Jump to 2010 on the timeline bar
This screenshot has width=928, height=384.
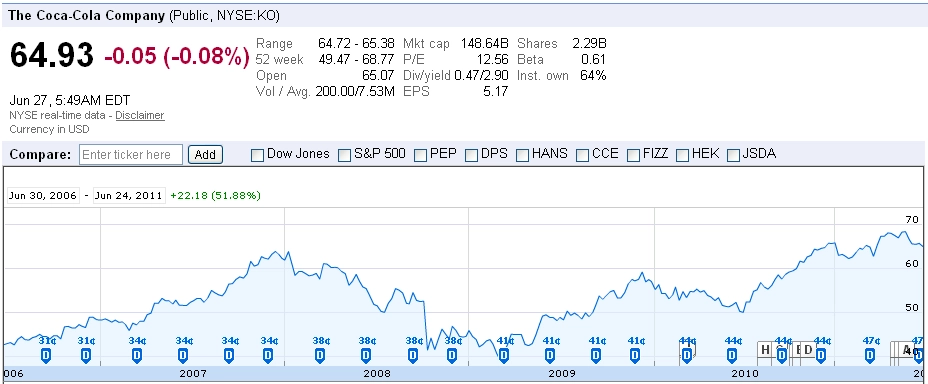[x=745, y=373]
